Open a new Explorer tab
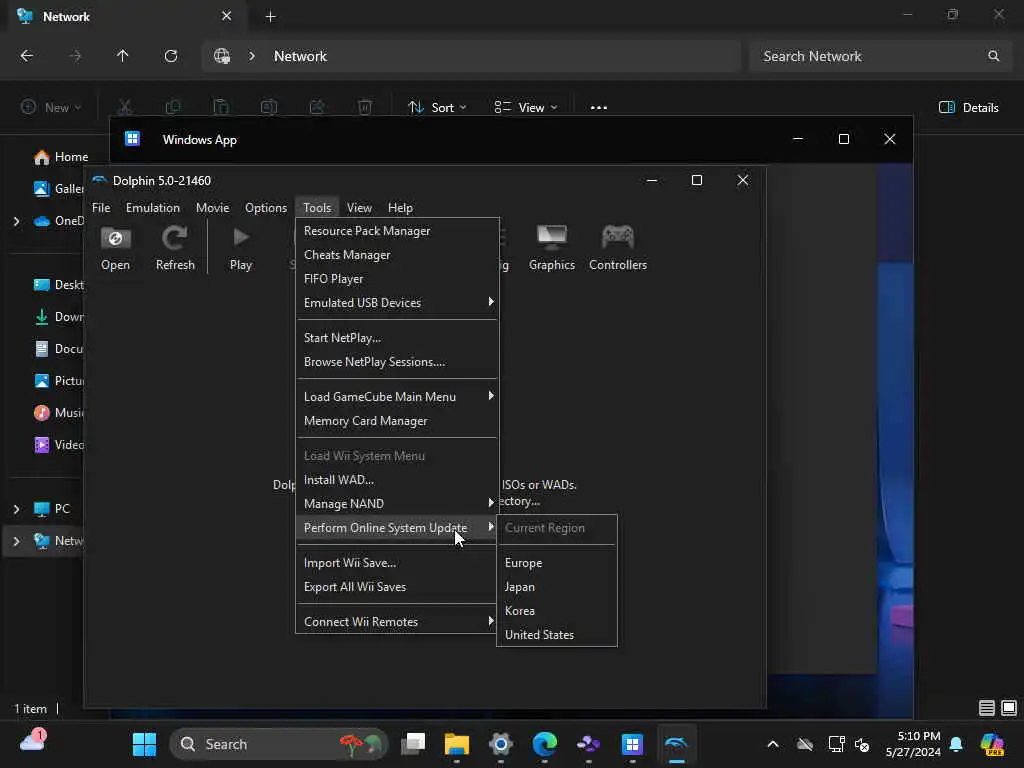The height and width of the screenshot is (768, 1024). [x=270, y=17]
